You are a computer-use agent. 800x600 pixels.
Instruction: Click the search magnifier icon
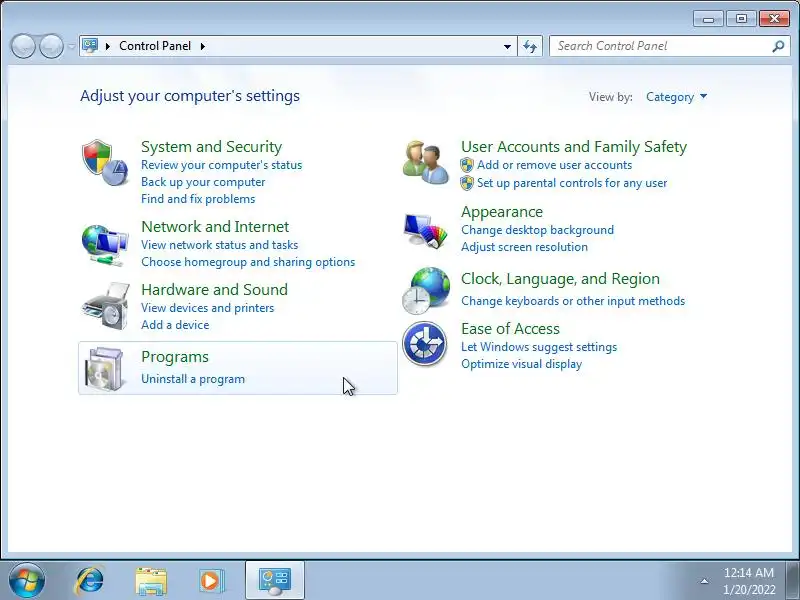click(x=778, y=46)
